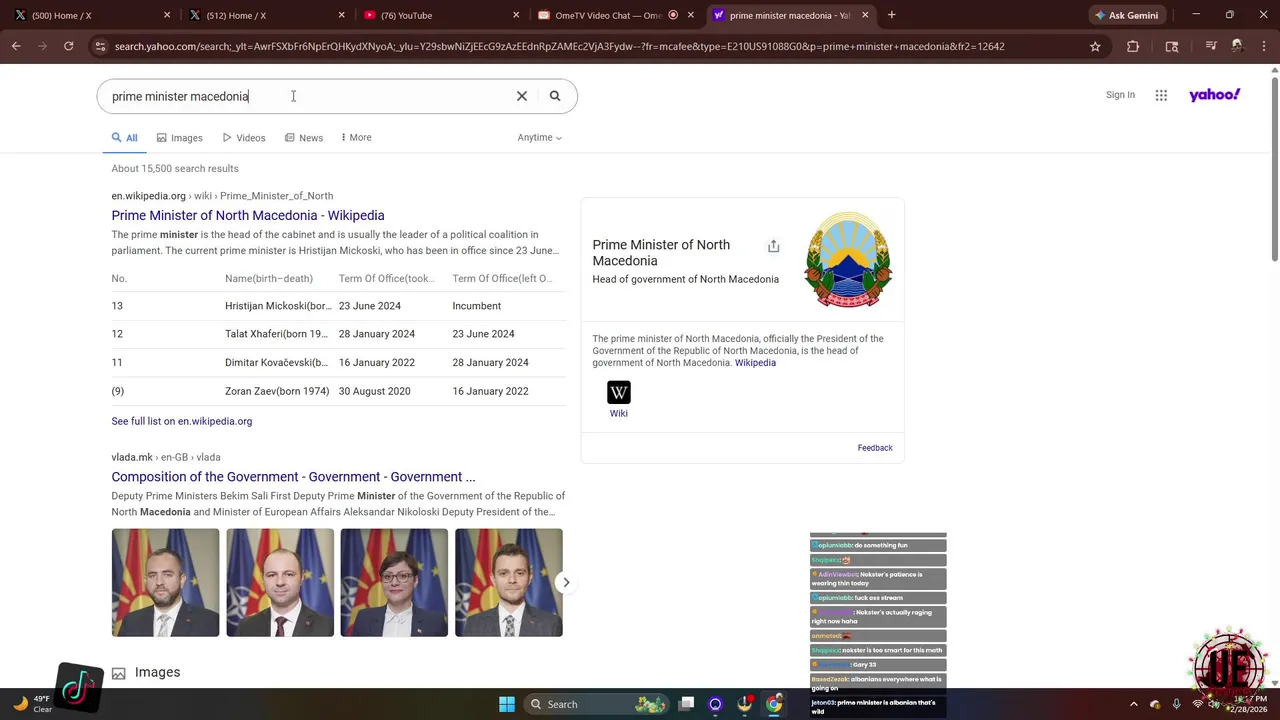Screen dimensions: 1280x720
Task: Select the News search tab
Action: pos(304,138)
